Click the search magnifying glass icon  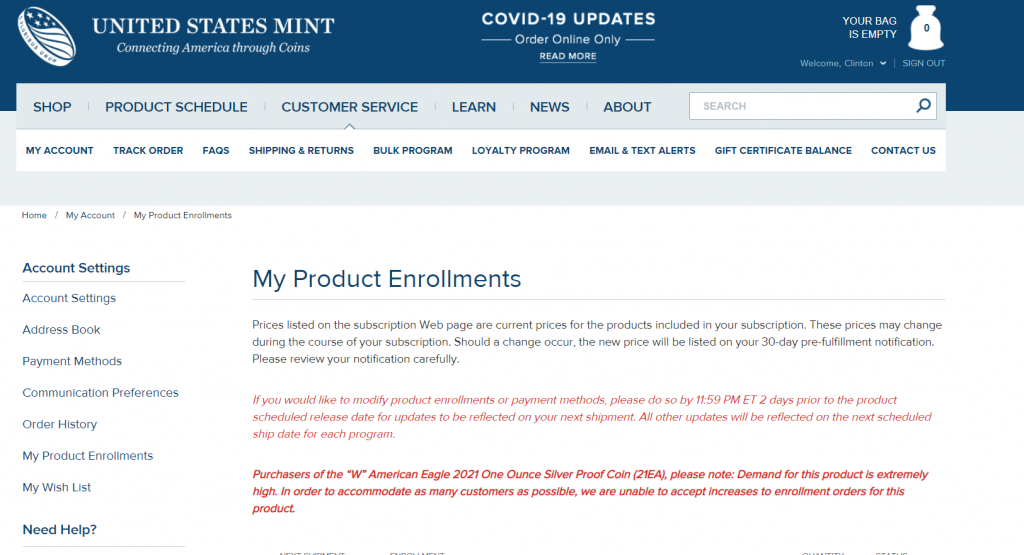click(x=923, y=105)
